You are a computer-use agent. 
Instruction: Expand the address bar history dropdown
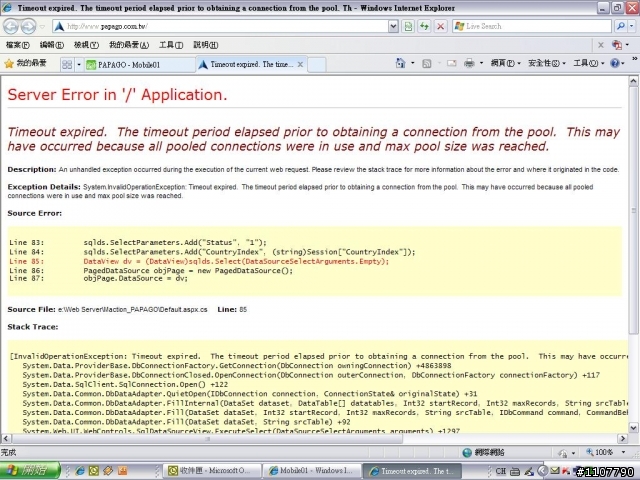coord(393,27)
